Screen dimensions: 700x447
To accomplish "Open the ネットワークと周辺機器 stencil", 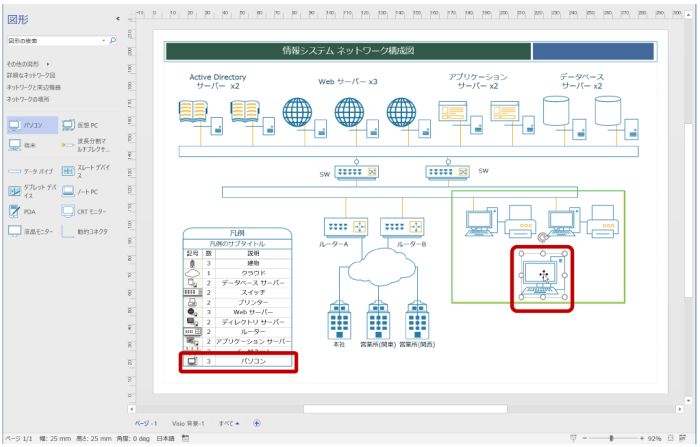I will 34,87.
